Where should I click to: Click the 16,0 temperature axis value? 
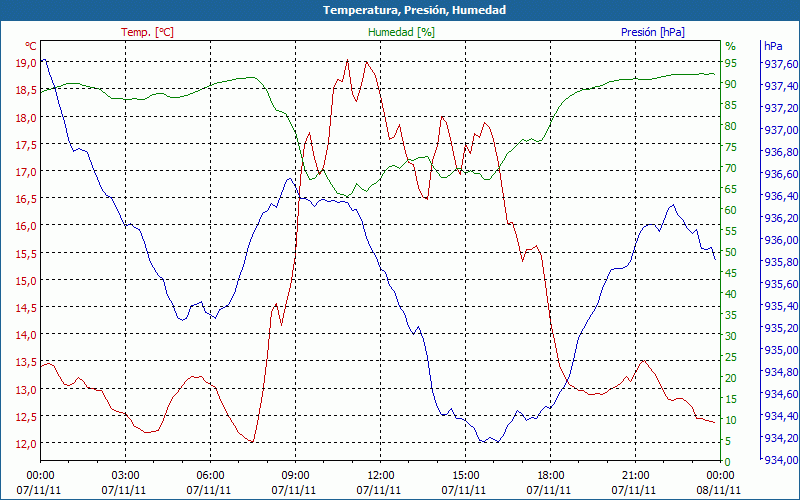[x=27, y=226]
